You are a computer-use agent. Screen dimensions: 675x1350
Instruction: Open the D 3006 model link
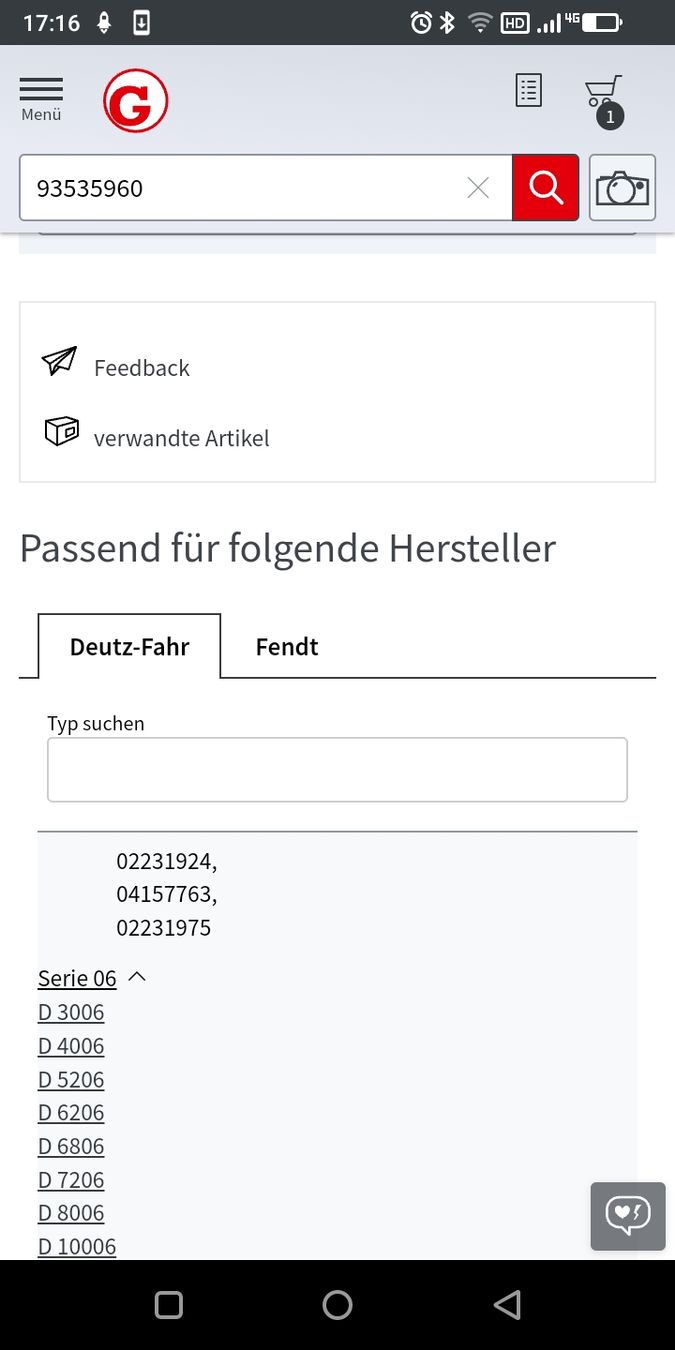pos(71,1012)
